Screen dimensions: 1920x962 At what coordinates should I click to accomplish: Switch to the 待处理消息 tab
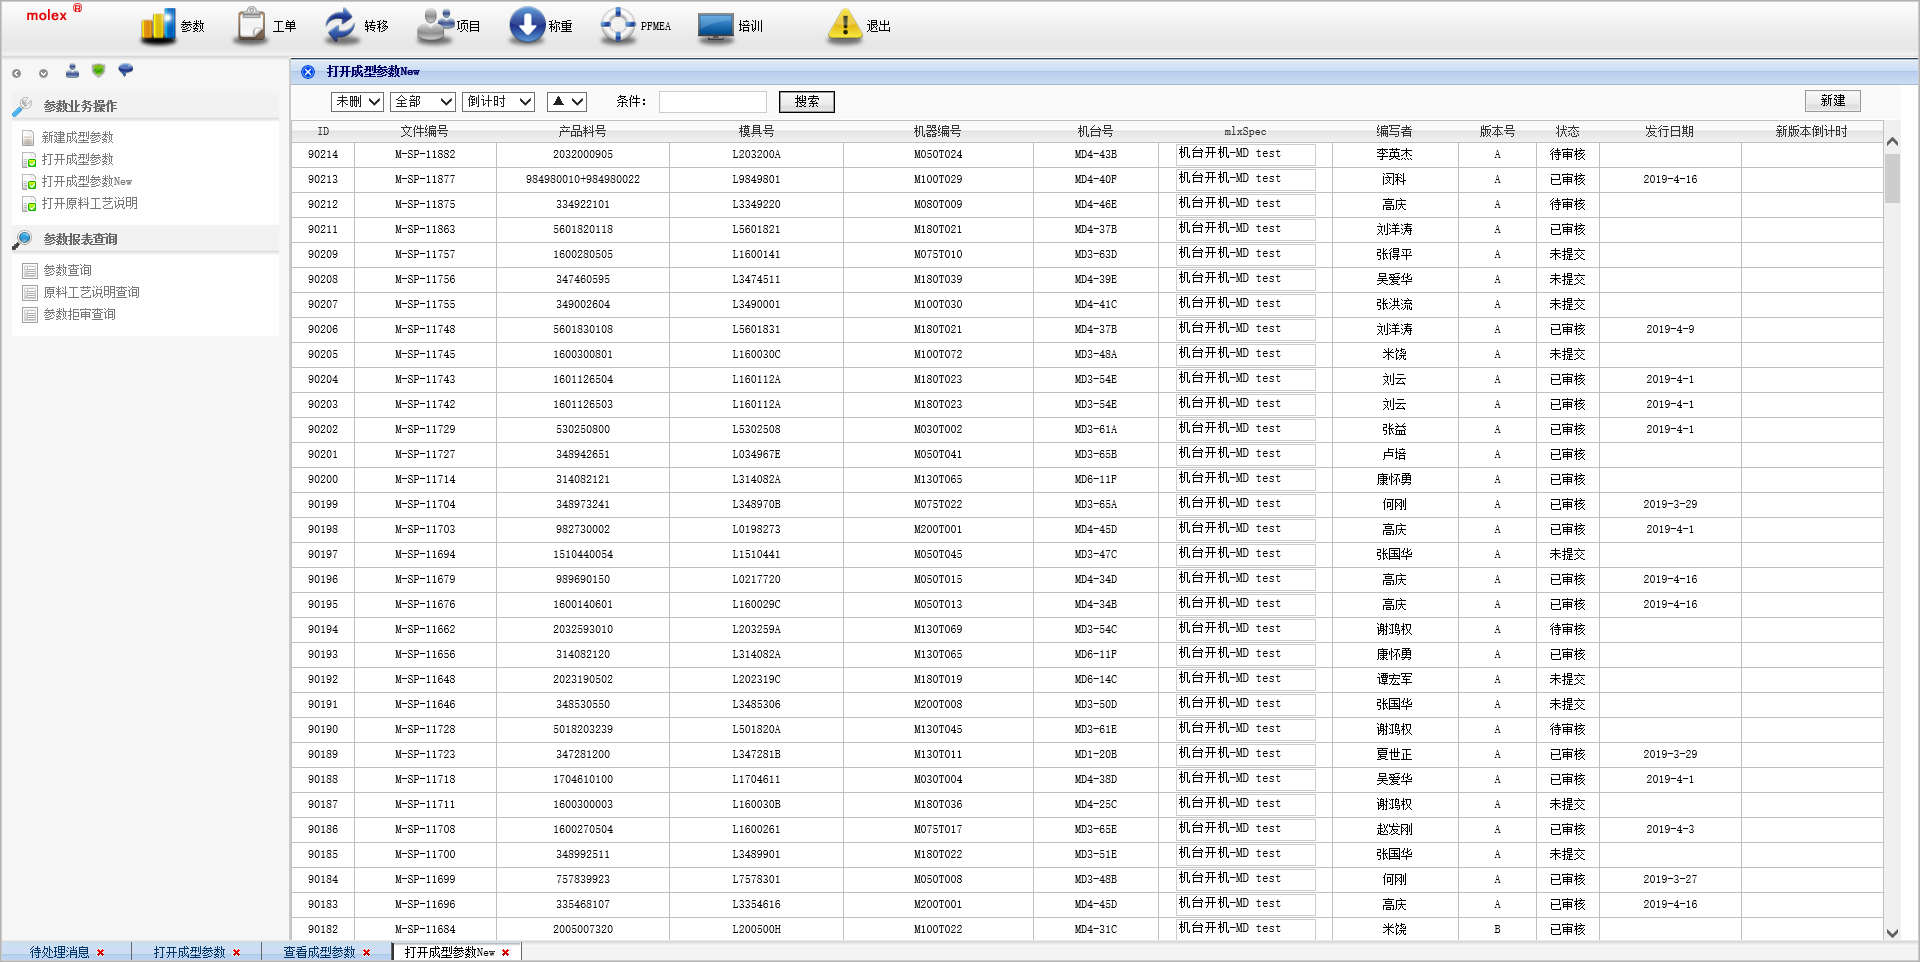pyautogui.click(x=59, y=952)
